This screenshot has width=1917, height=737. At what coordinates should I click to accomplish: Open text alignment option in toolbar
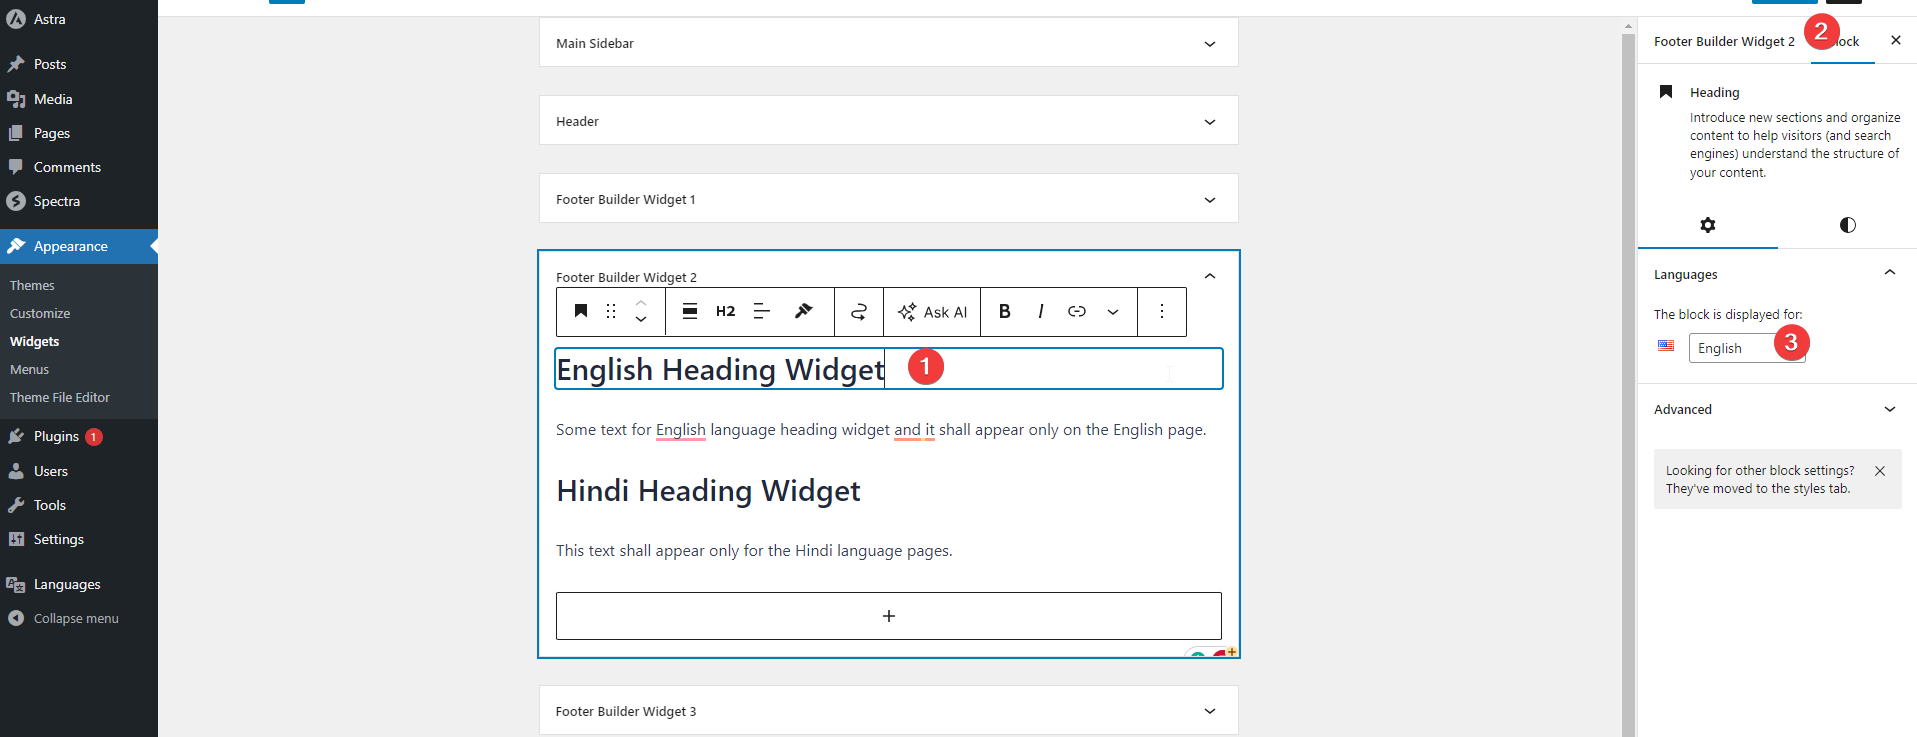762,311
